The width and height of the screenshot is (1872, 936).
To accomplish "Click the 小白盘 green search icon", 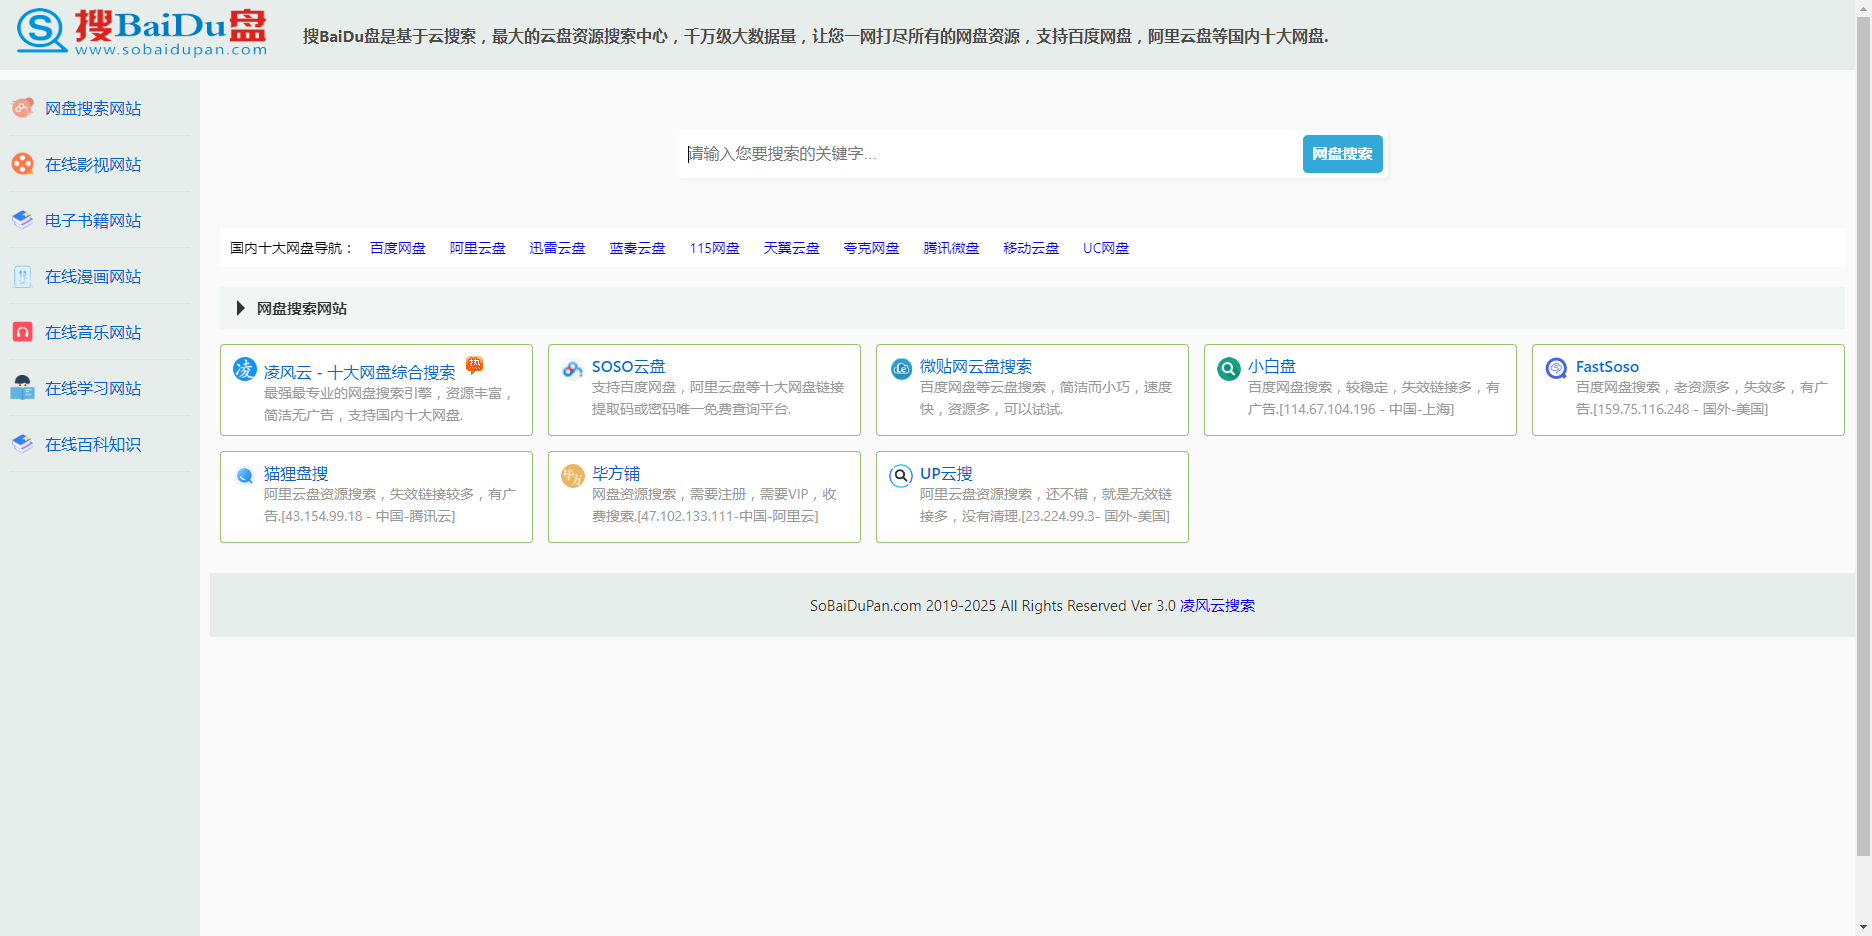I will tap(1229, 369).
